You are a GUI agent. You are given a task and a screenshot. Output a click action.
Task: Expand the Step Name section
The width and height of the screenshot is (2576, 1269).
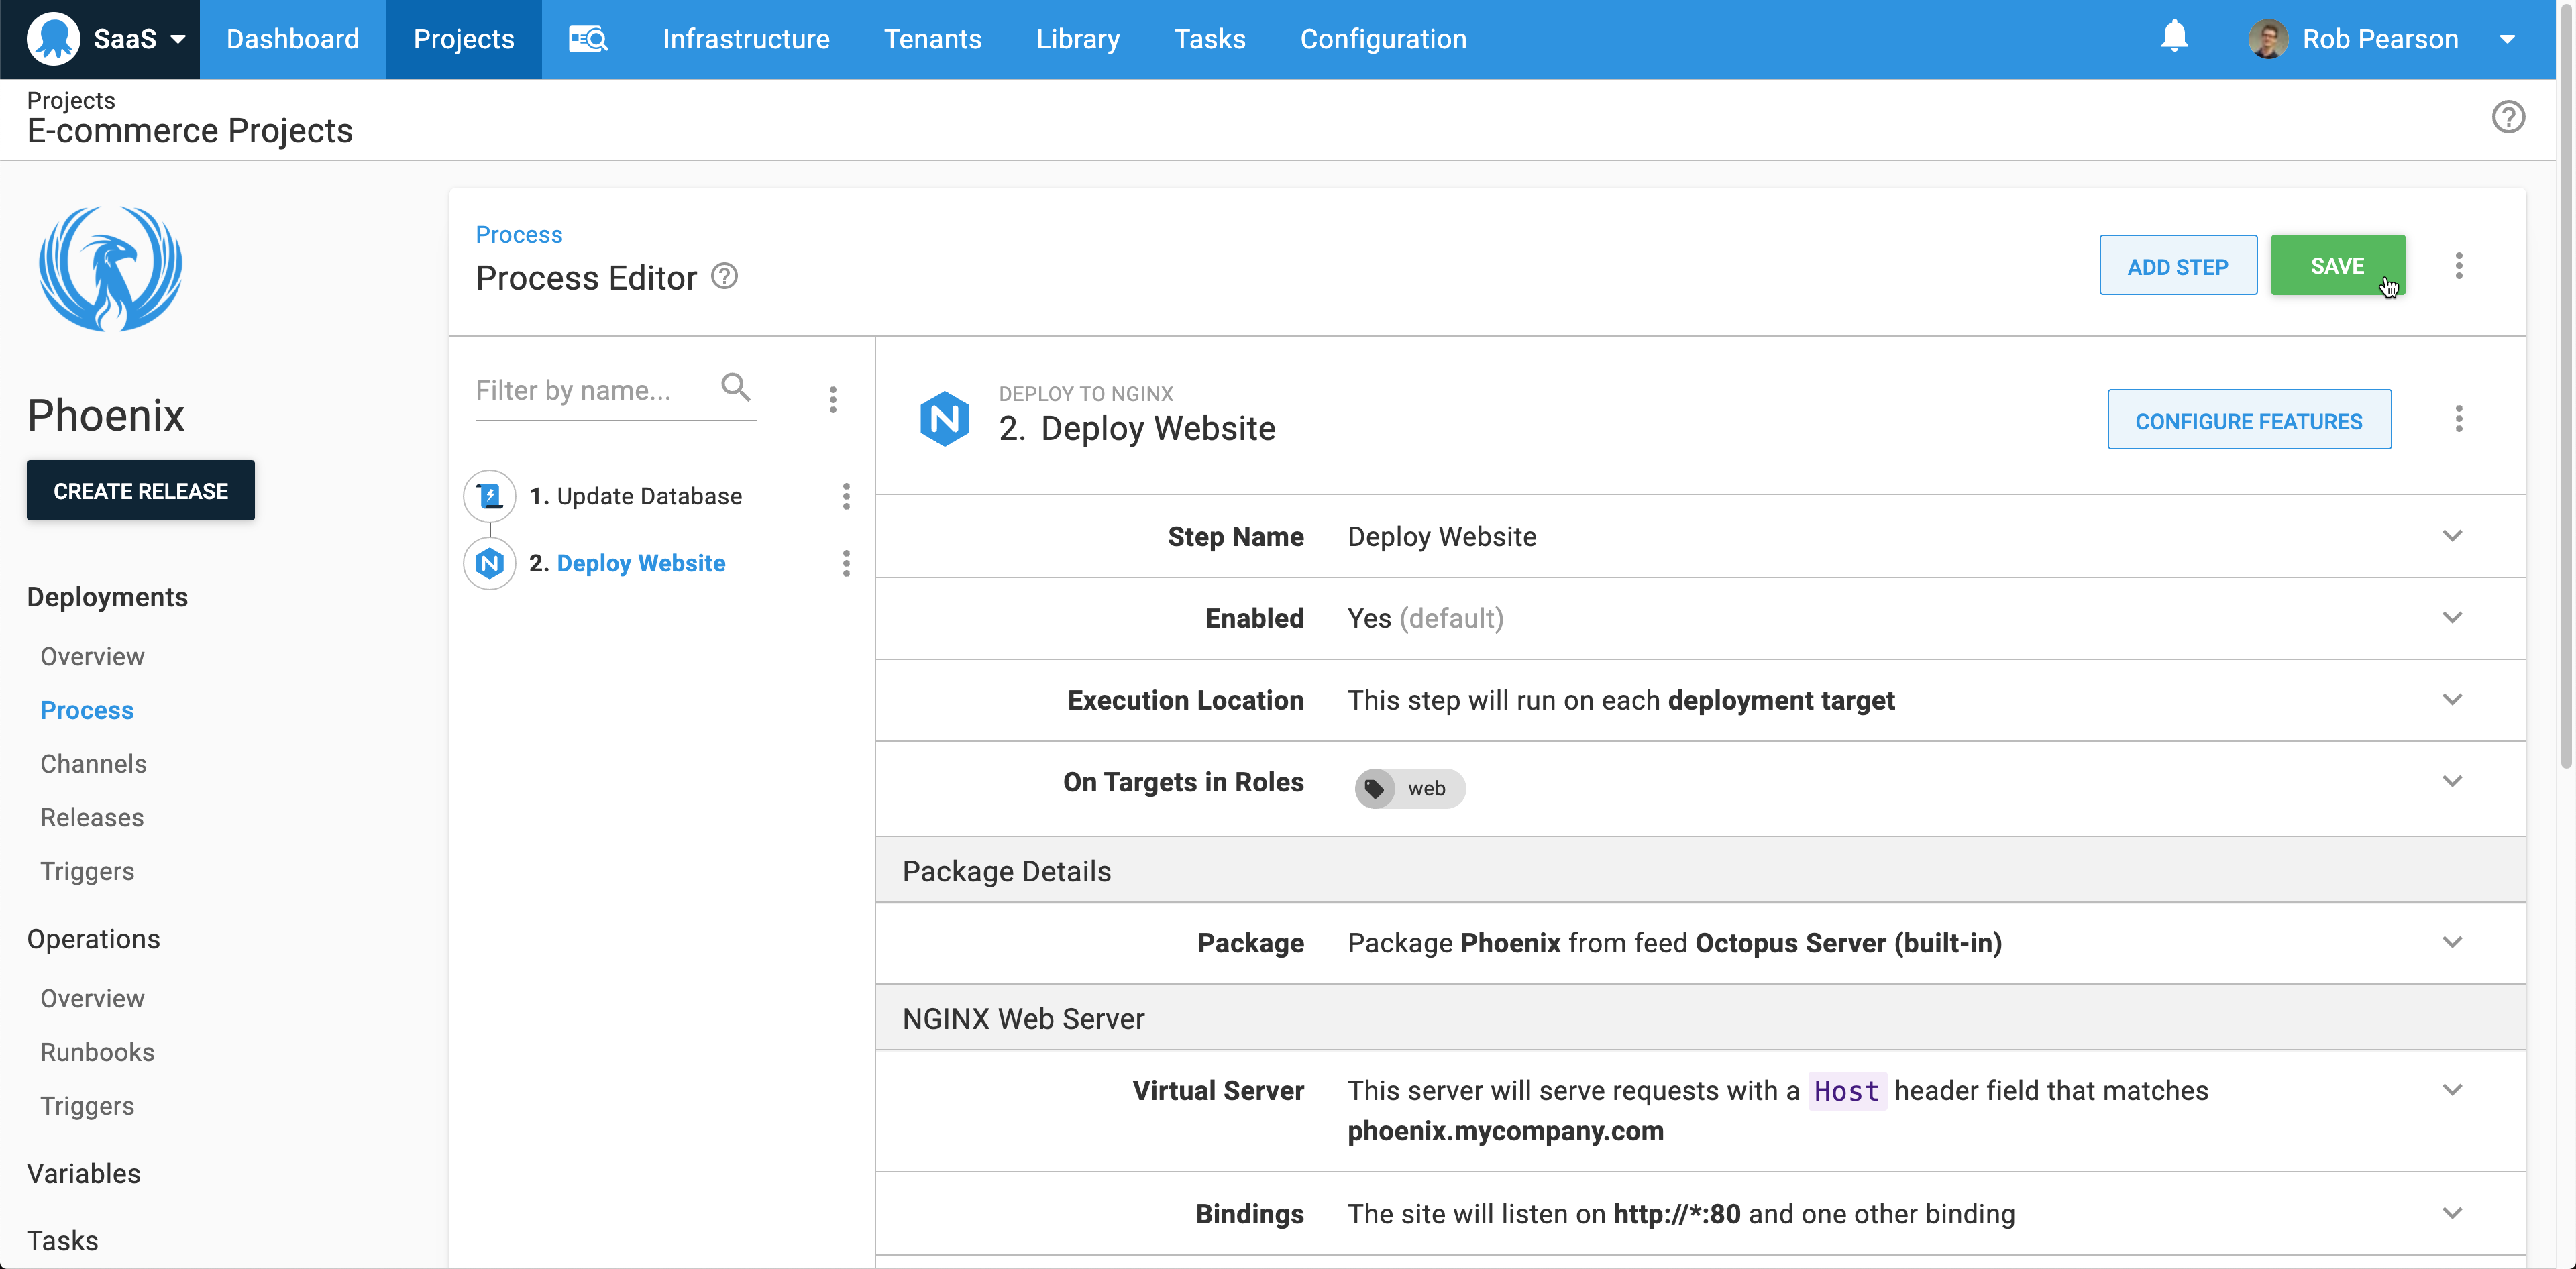2452,536
